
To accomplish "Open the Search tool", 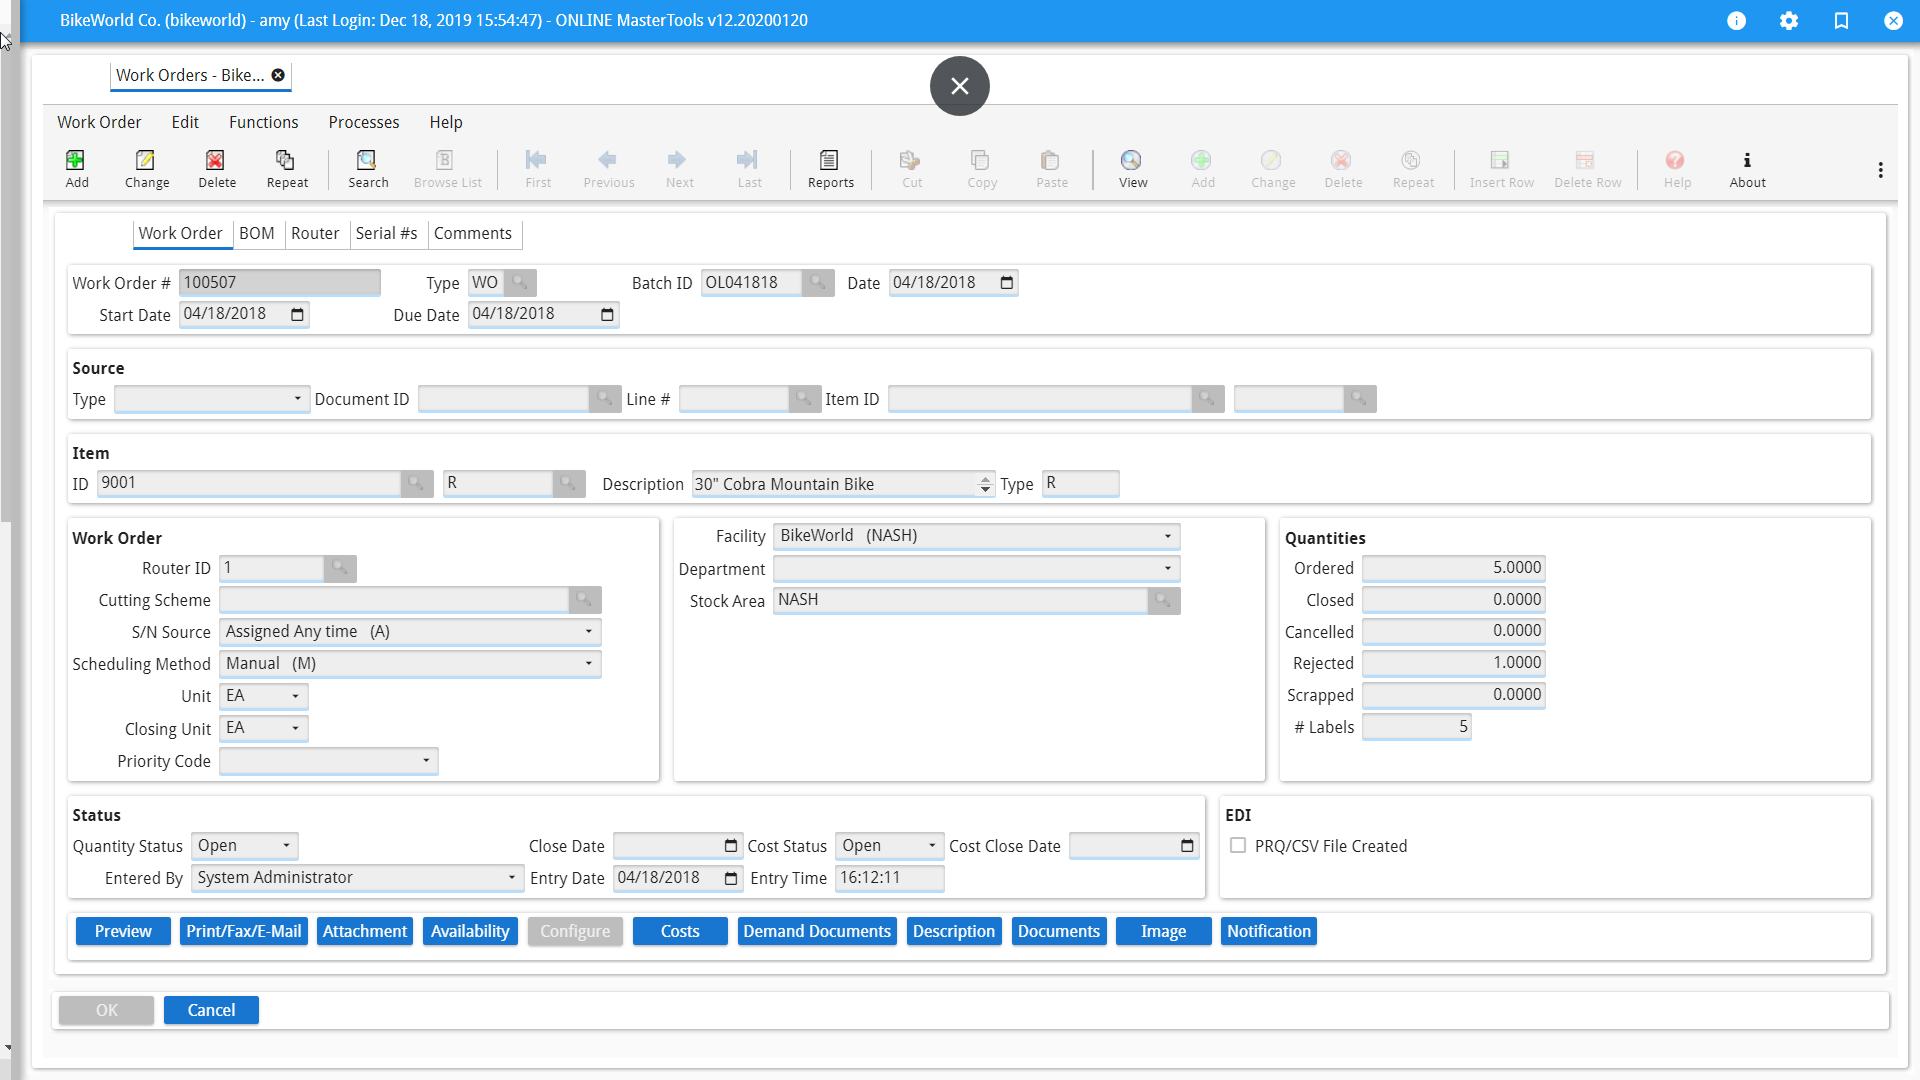I will pos(367,168).
